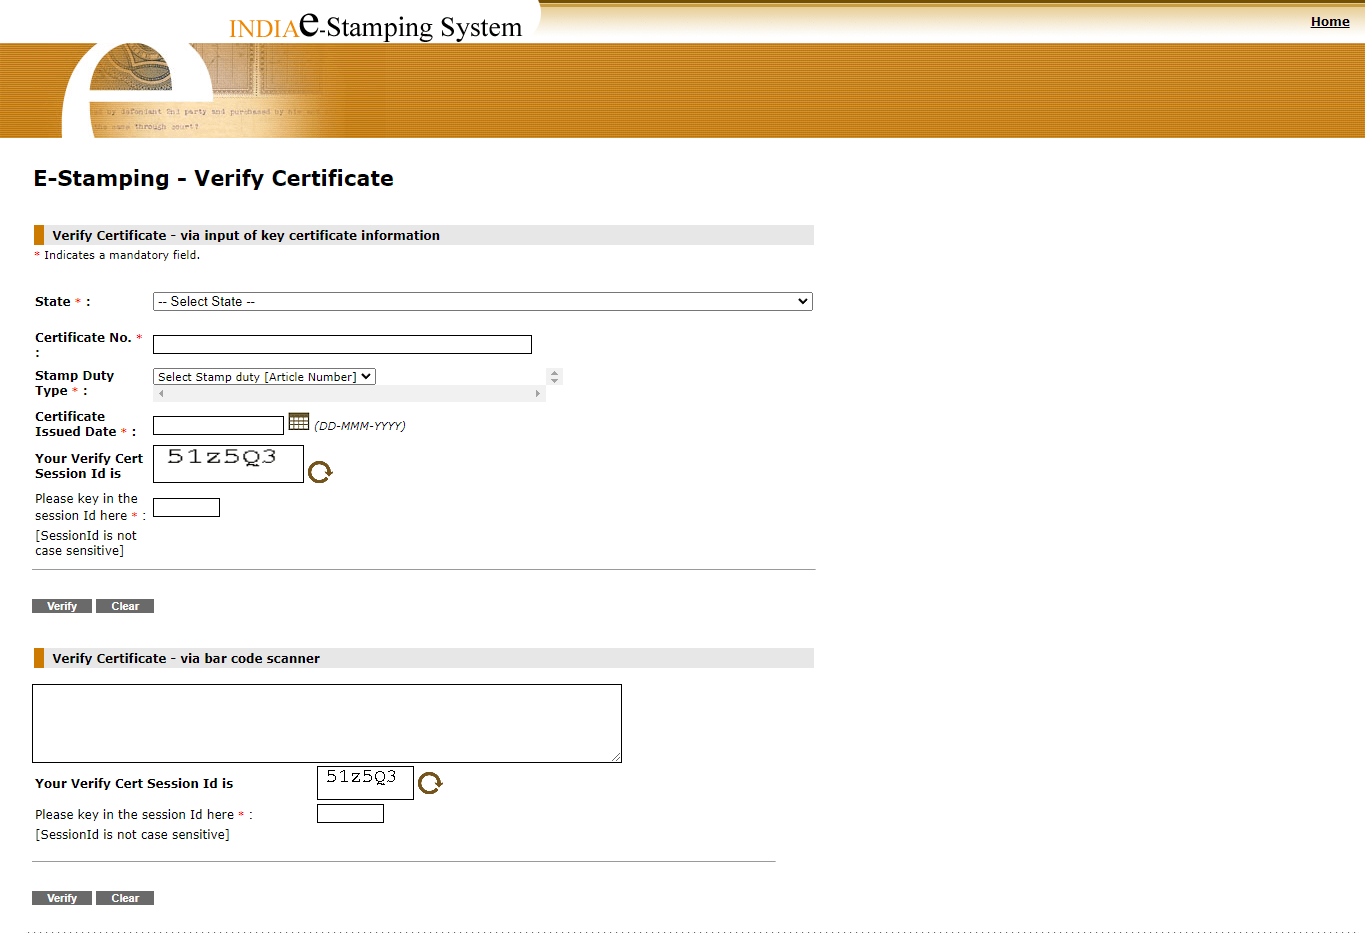
Task: Click the stamp duty scroll up arrow
Action: coord(555,373)
